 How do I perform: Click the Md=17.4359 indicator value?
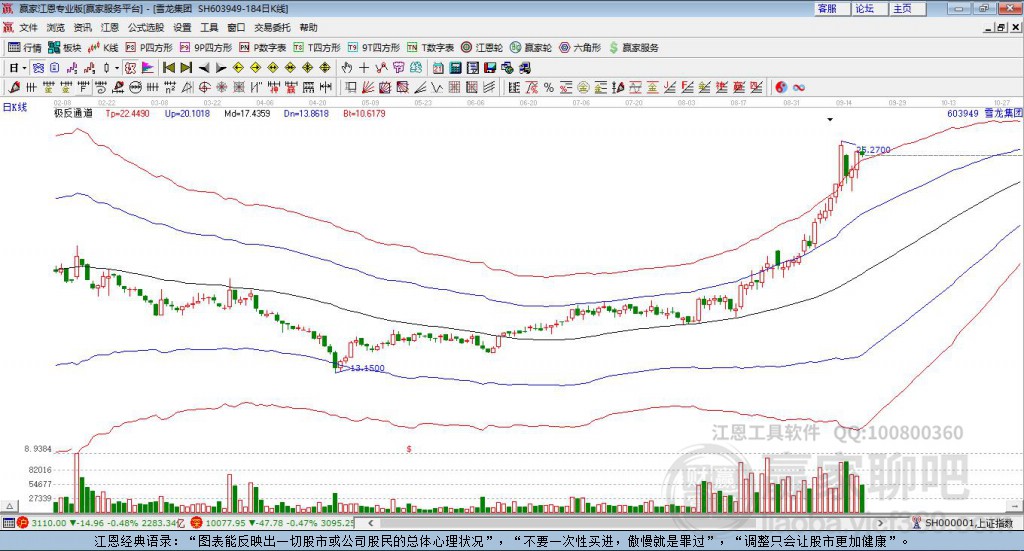point(247,113)
